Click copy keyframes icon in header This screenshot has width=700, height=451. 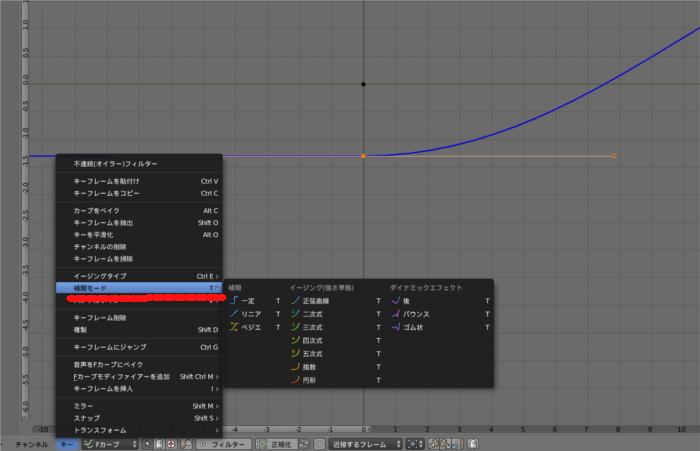coord(434,444)
